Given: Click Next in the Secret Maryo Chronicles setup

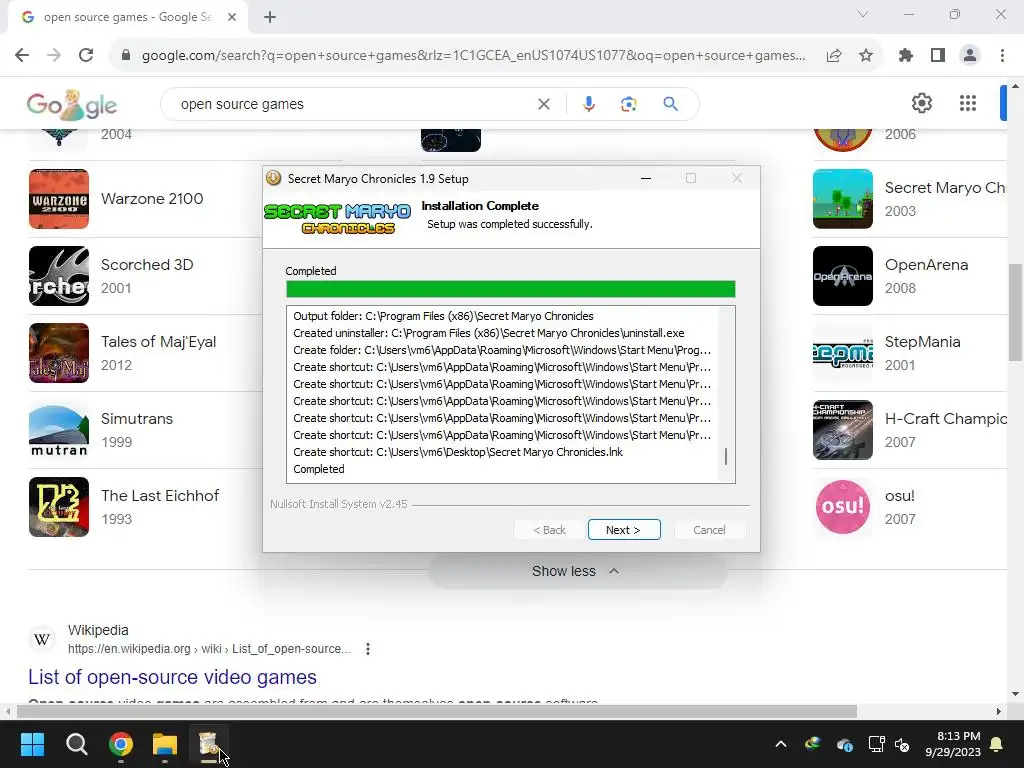Looking at the screenshot, I should pyautogui.click(x=624, y=530).
